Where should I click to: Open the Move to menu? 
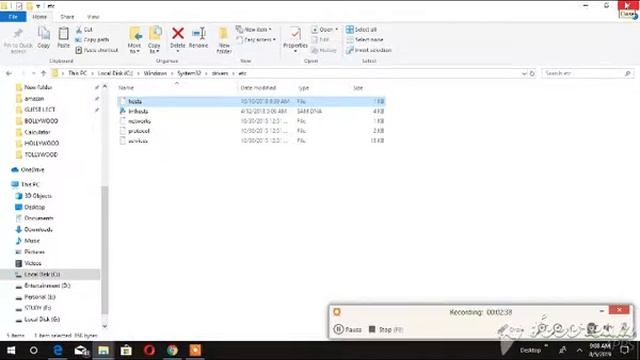[134, 40]
